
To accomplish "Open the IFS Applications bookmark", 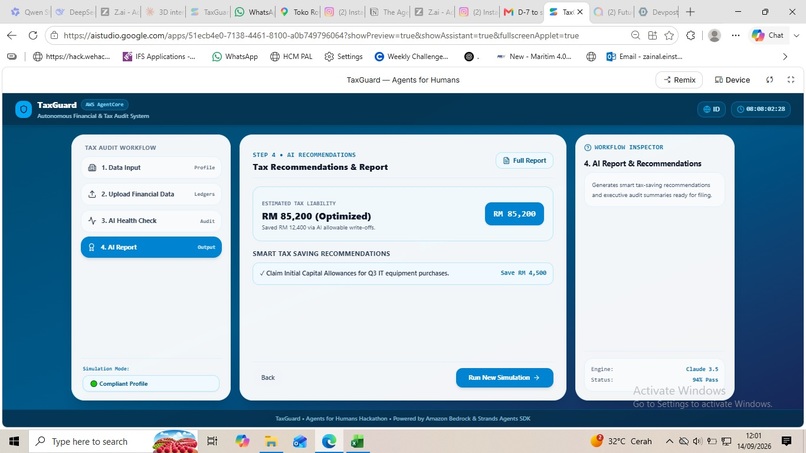I will (x=159, y=57).
